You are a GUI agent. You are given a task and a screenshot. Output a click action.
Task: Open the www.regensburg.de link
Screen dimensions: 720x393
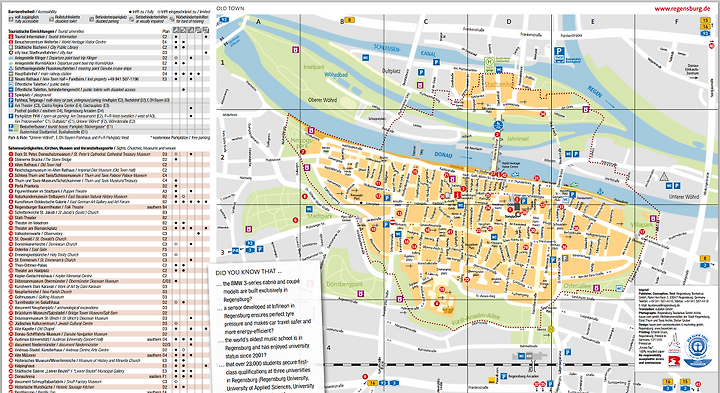pos(682,8)
